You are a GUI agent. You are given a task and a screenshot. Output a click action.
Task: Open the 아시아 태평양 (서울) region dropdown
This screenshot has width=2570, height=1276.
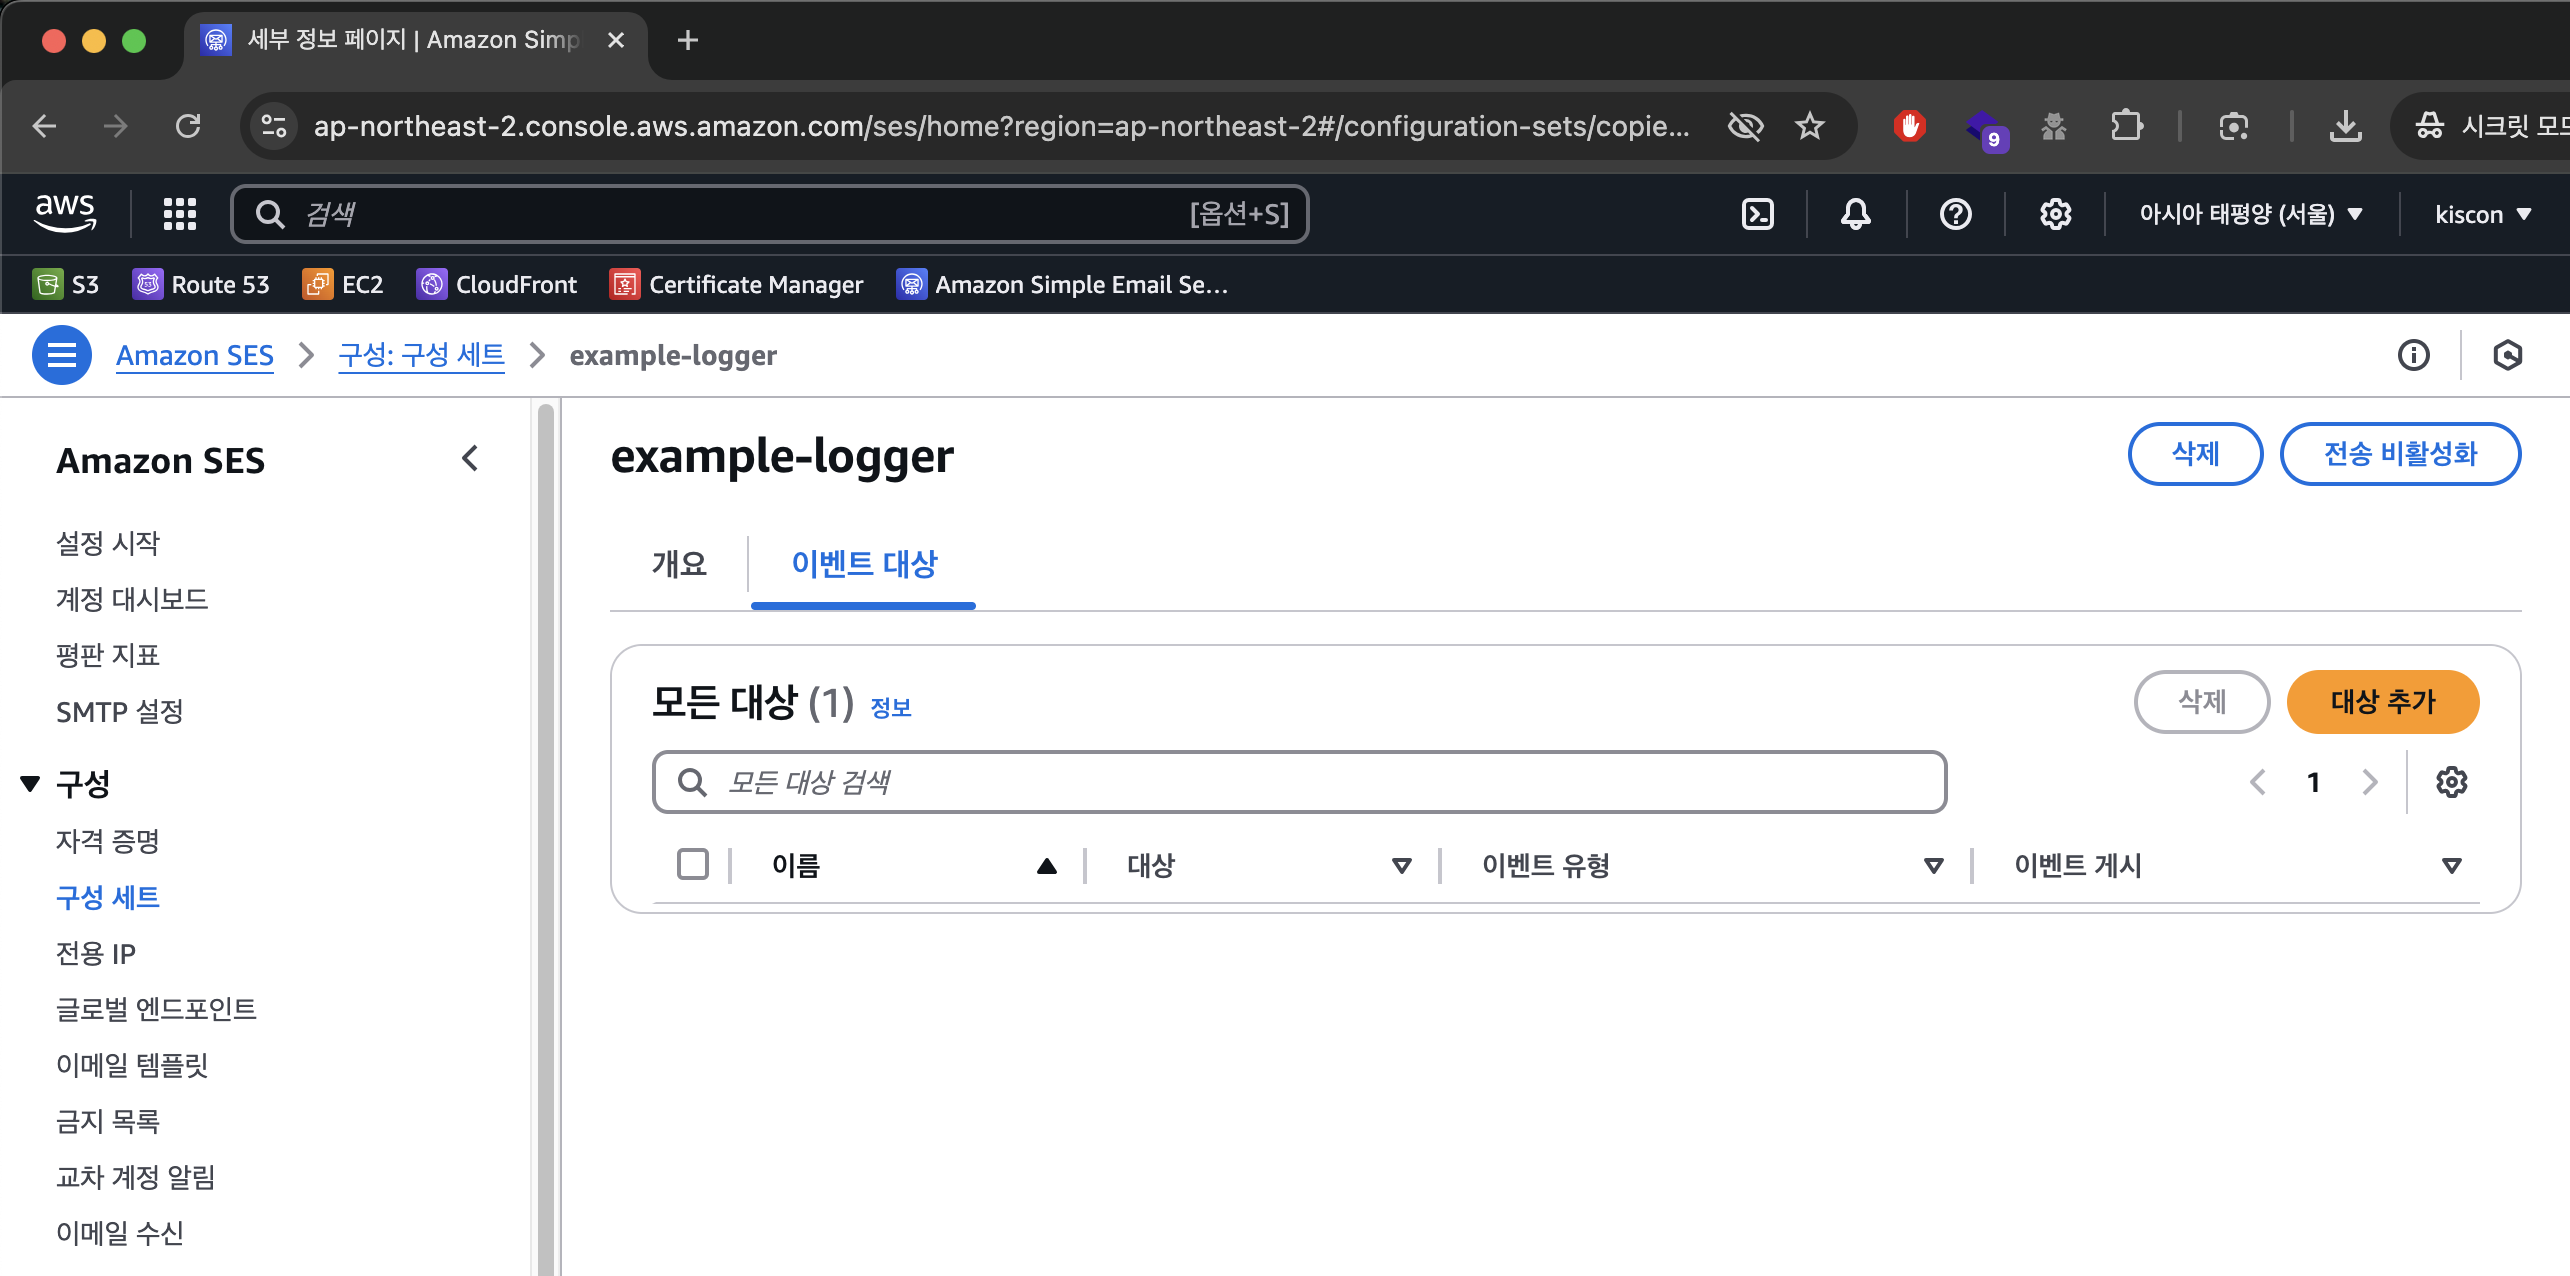click(x=2250, y=214)
